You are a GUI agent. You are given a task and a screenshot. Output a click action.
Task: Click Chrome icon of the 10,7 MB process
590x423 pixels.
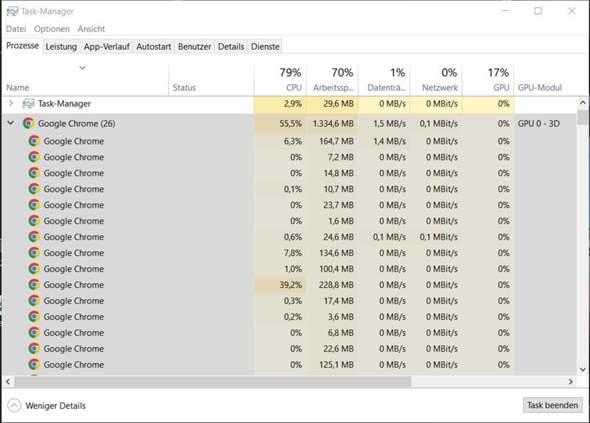tap(34, 189)
